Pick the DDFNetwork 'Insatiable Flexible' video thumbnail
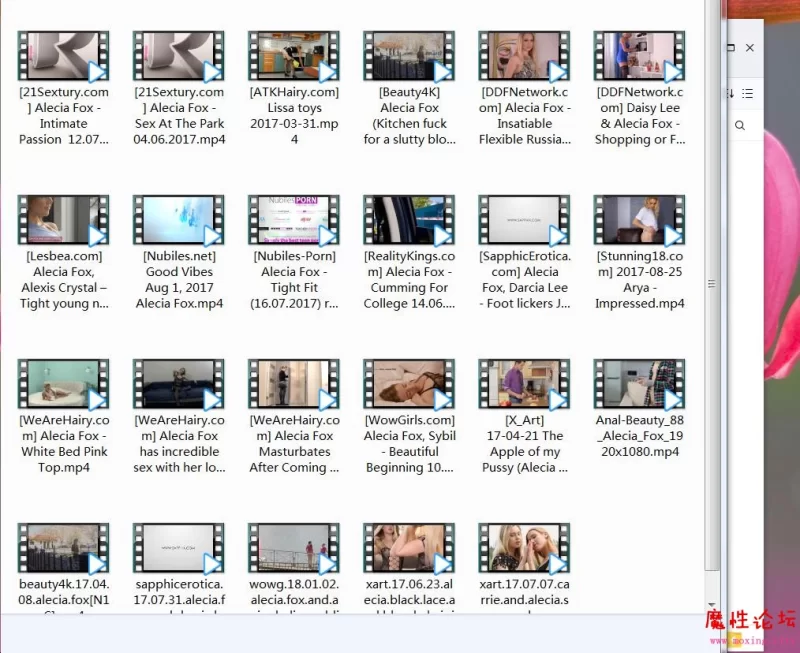Image resolution: width=800 pixels, height=653 pixels. 524,56
